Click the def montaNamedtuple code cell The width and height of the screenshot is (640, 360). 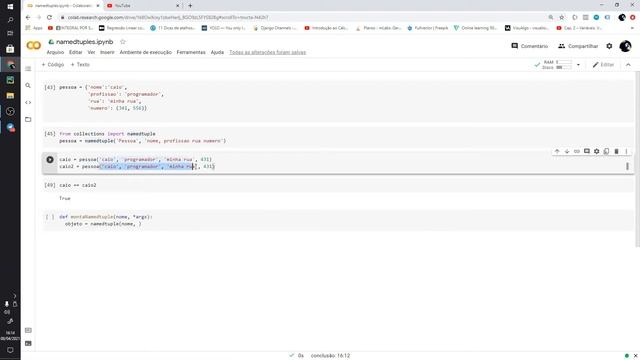click(x=339, y=220)
